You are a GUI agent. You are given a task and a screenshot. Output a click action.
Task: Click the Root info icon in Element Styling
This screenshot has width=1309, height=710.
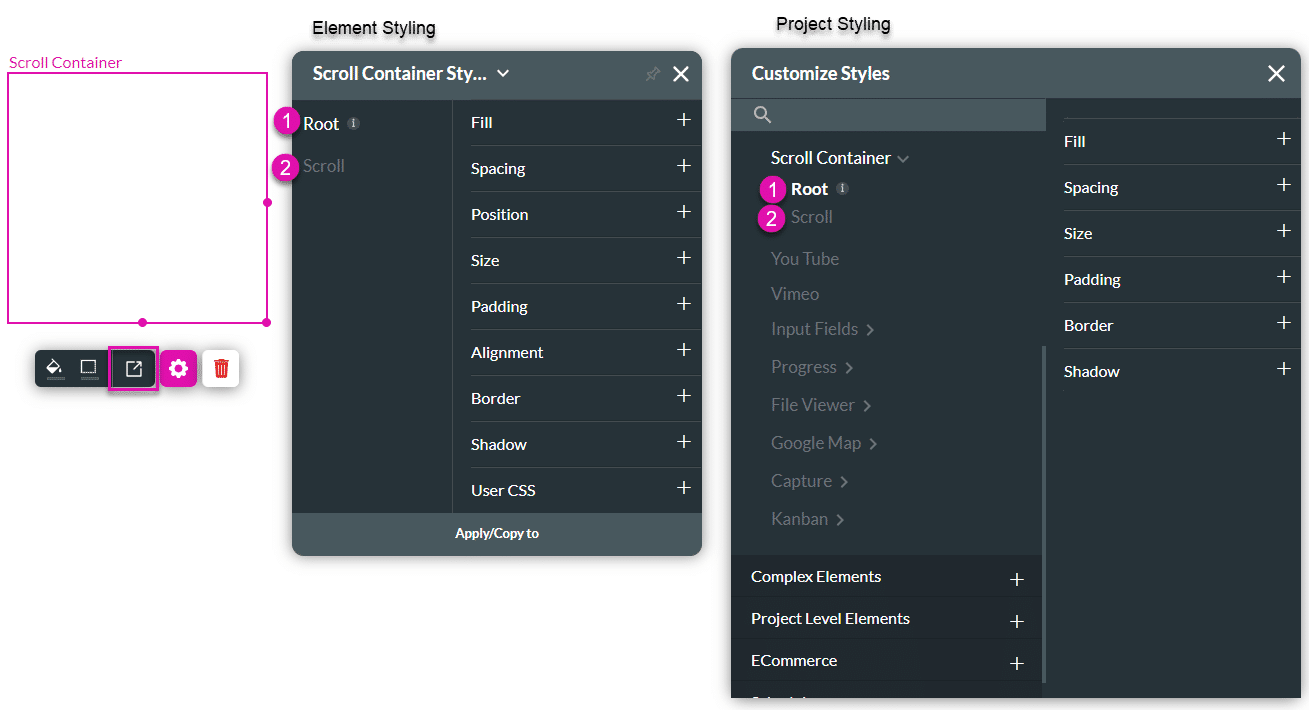tap(352, 122)
